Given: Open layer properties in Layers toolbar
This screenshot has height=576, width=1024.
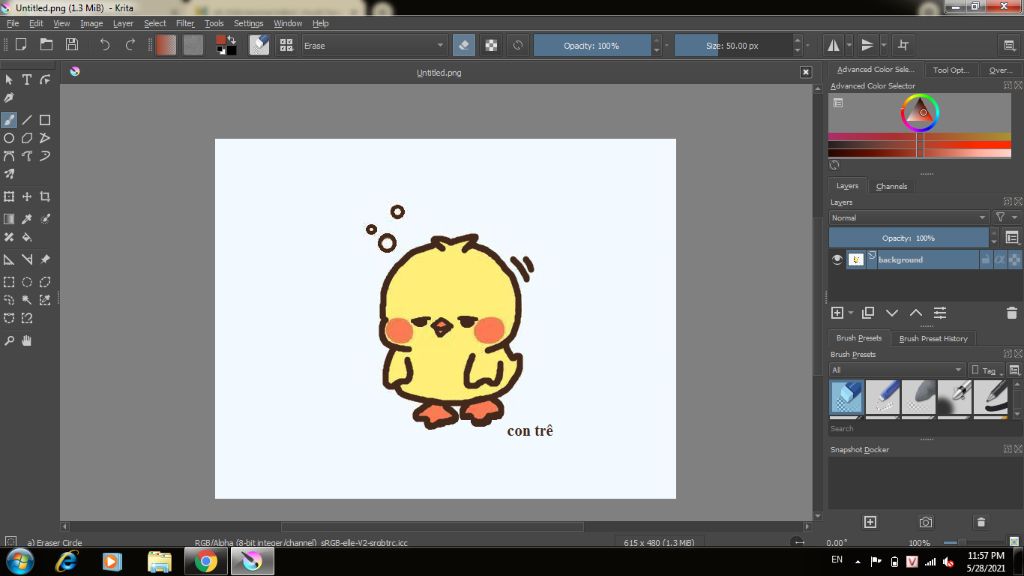Looking at the screenshot, I should click(940, 313).
